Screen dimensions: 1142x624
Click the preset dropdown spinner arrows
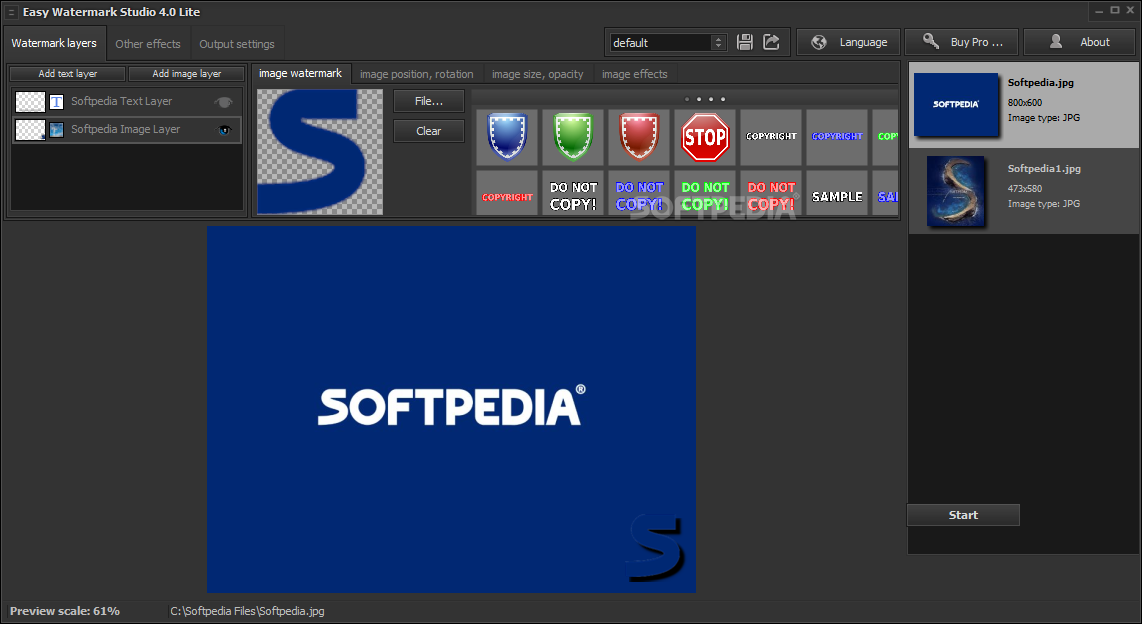pos(718,42)
